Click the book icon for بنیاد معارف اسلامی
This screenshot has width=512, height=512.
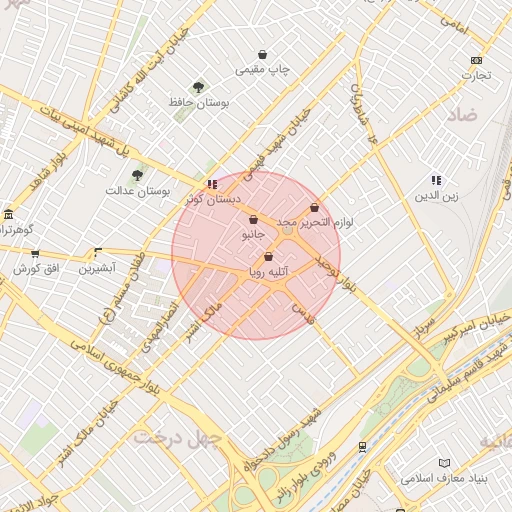point(444,463)
